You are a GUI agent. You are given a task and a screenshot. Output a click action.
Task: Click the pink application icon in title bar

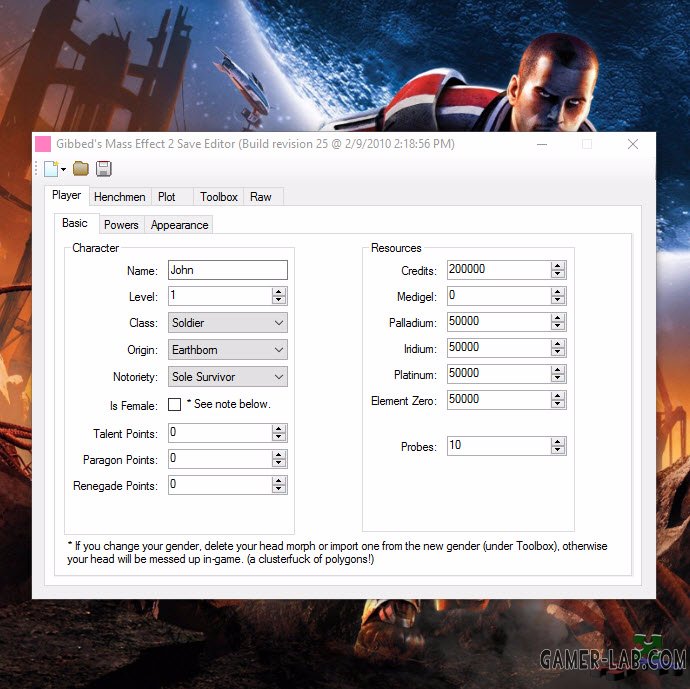tap(43, 144)
